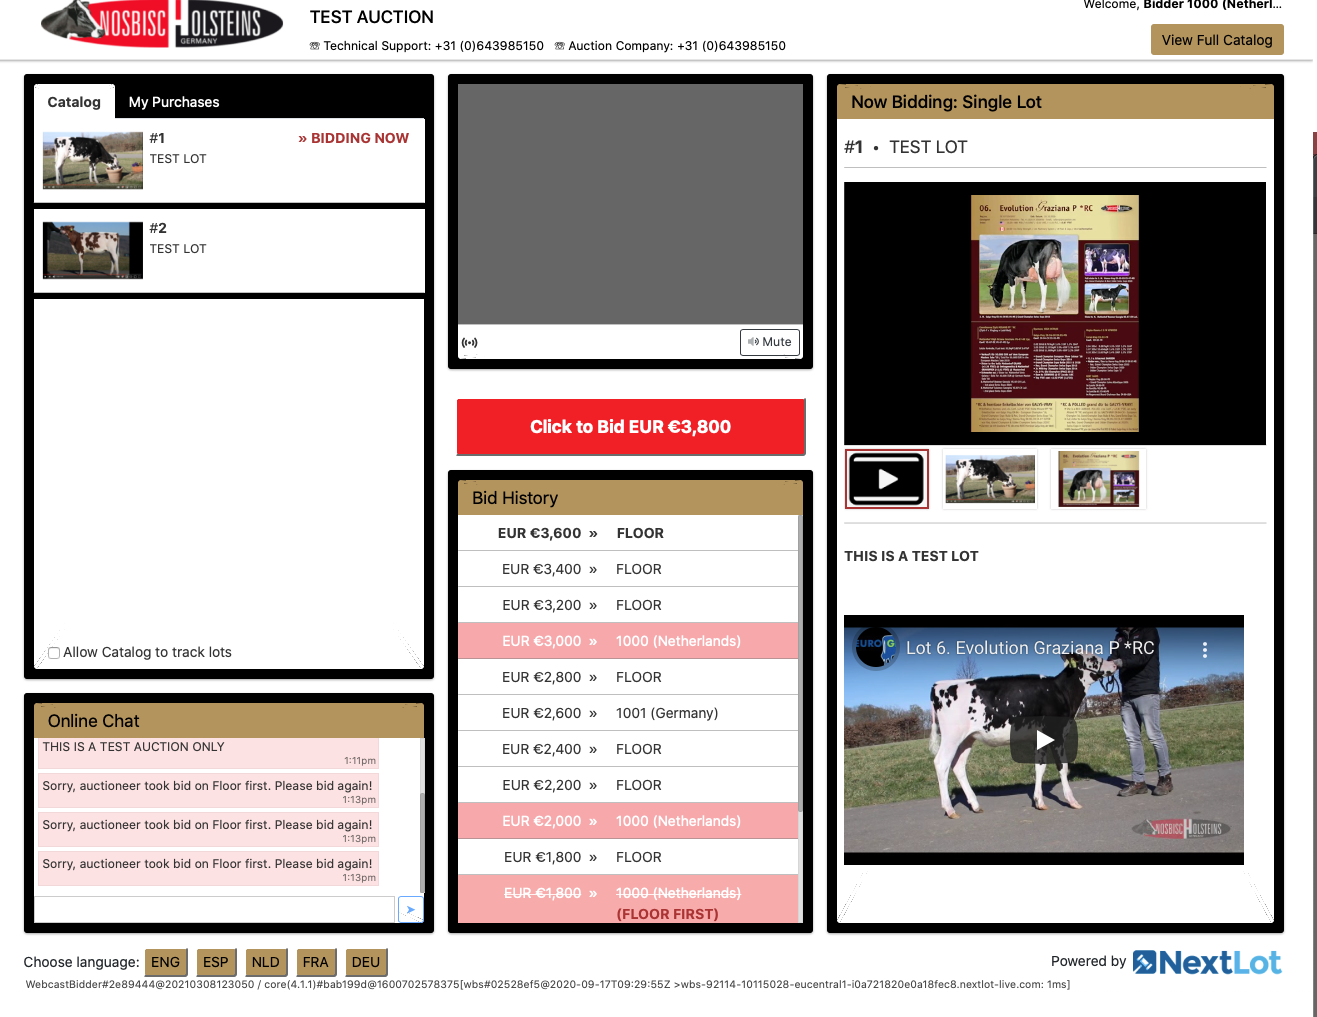This screenshot has height=1017, width=1317.
Task: Open YouTube video more options menu
Action: (1204, 650)
